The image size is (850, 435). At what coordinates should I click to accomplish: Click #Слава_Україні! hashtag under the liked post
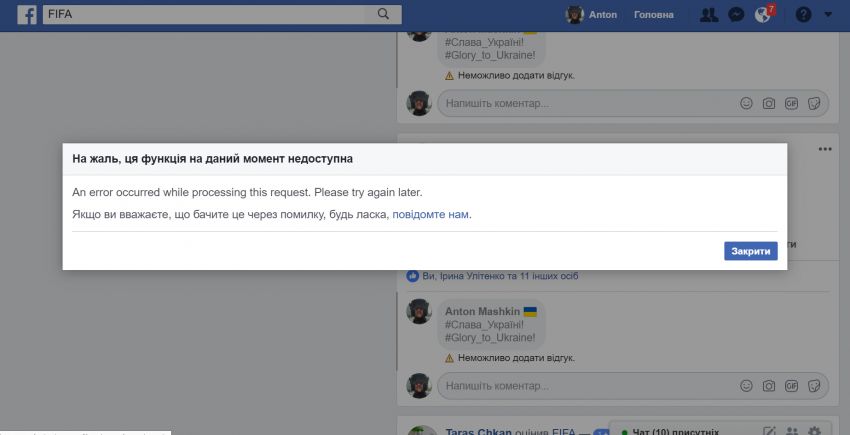pos(484,324)
